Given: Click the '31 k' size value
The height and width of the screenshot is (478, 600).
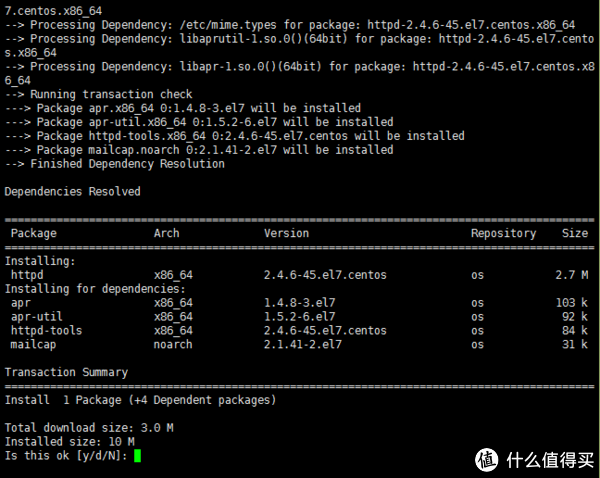Looking at the screenshot, I should tap(575, 344).
